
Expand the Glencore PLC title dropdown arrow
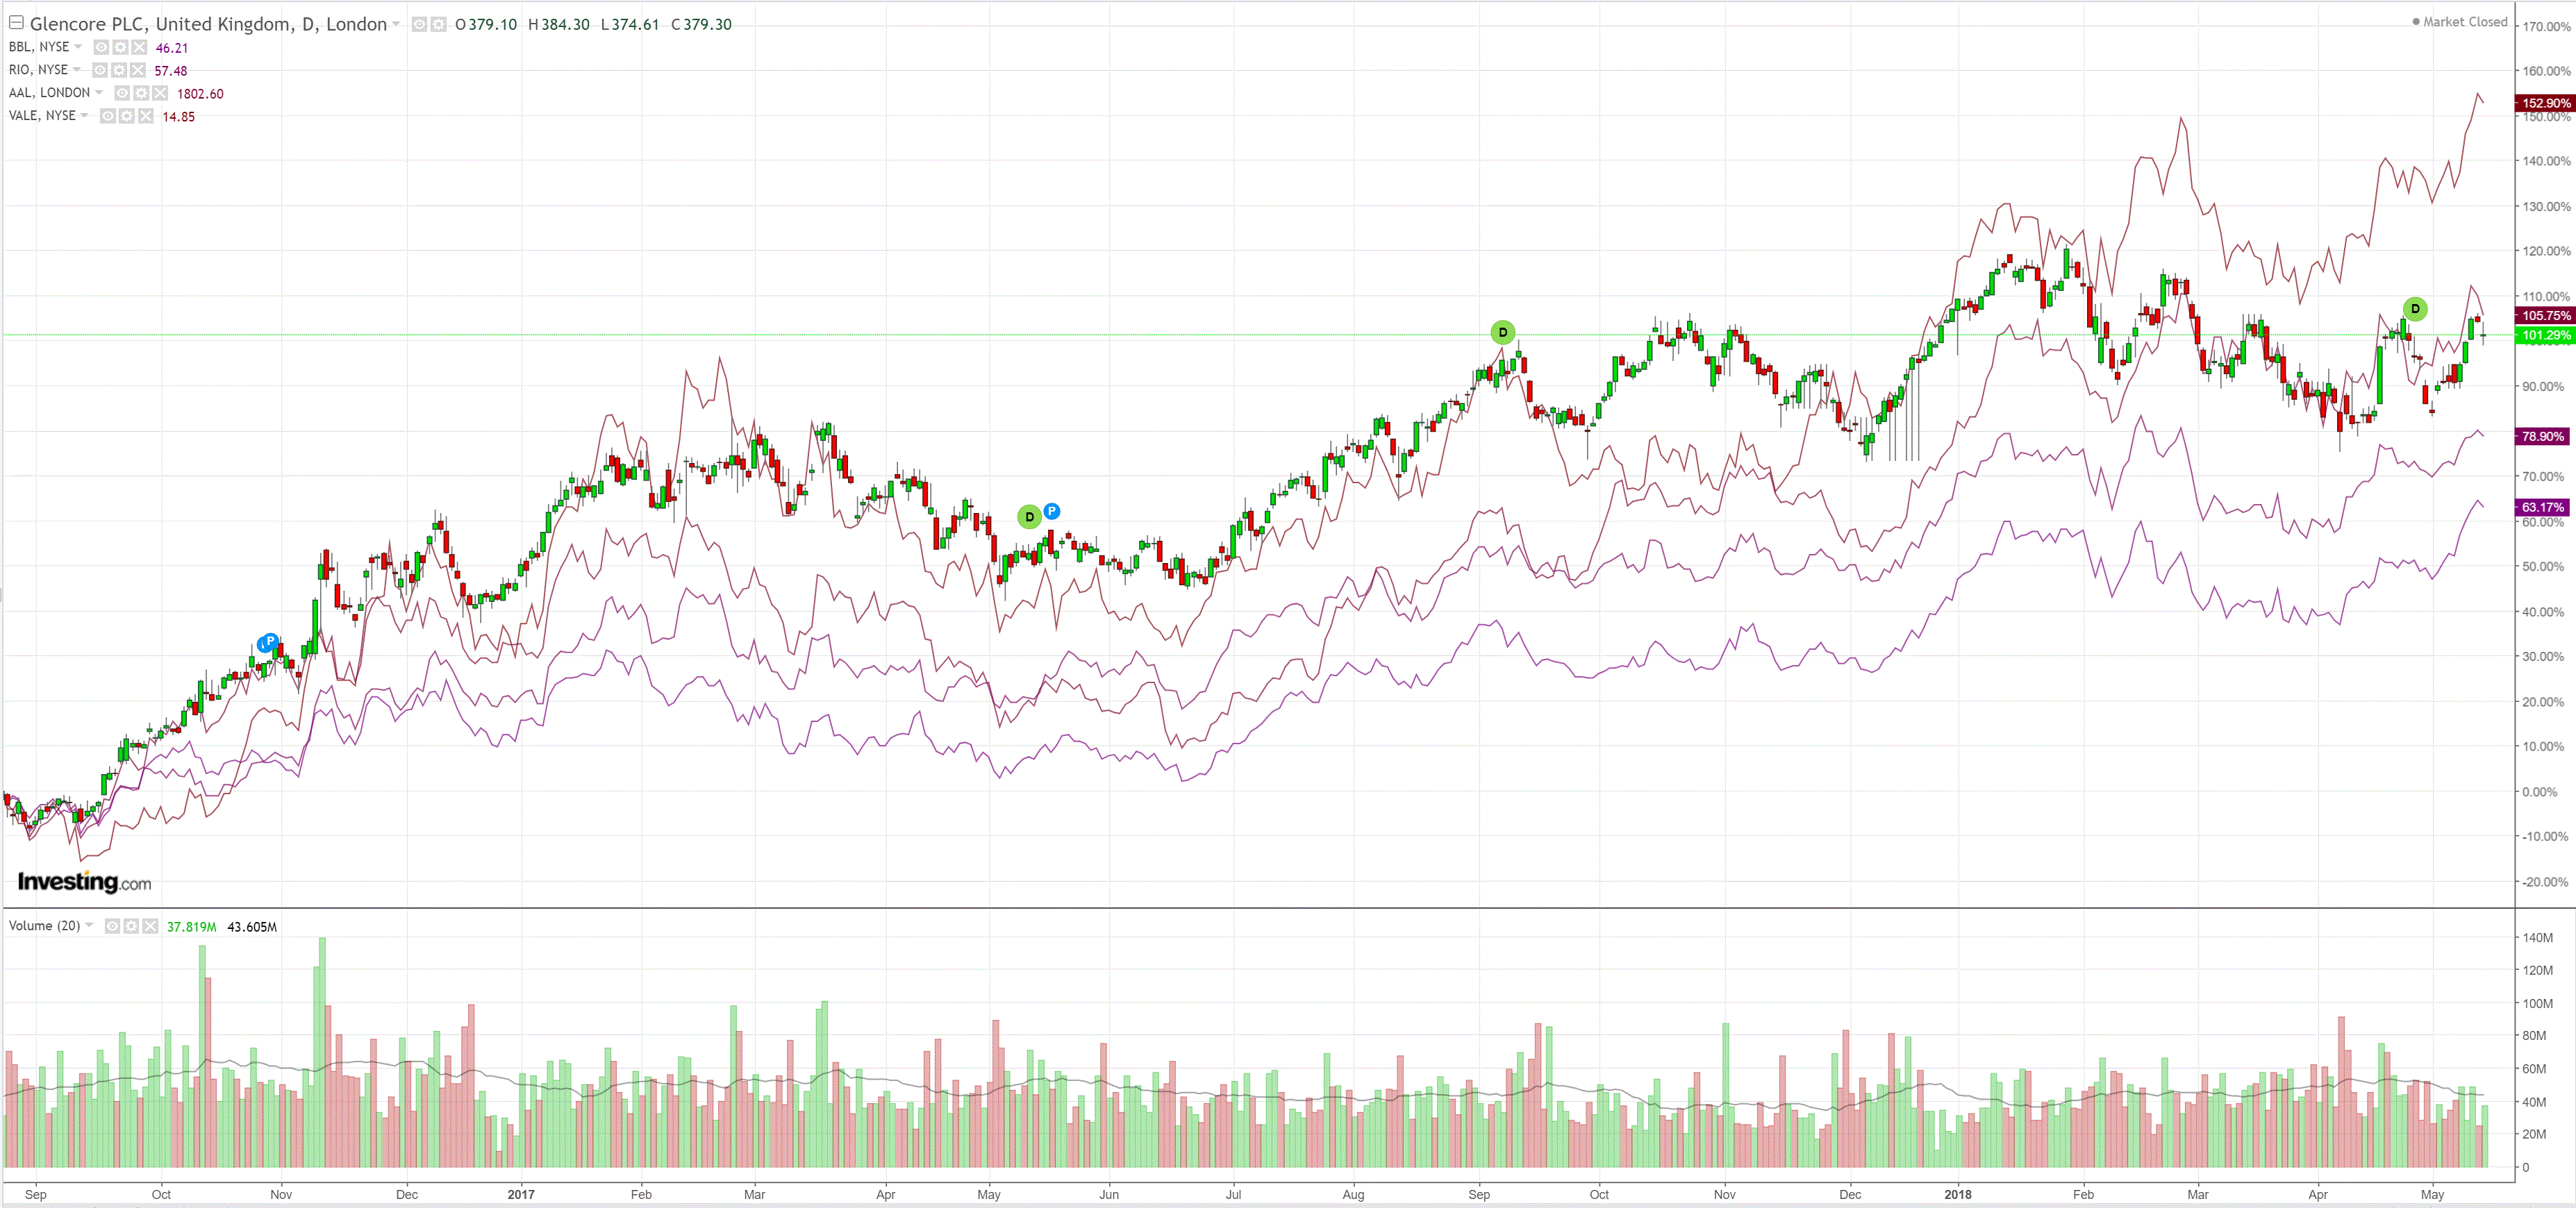click(x=396, y=24)
